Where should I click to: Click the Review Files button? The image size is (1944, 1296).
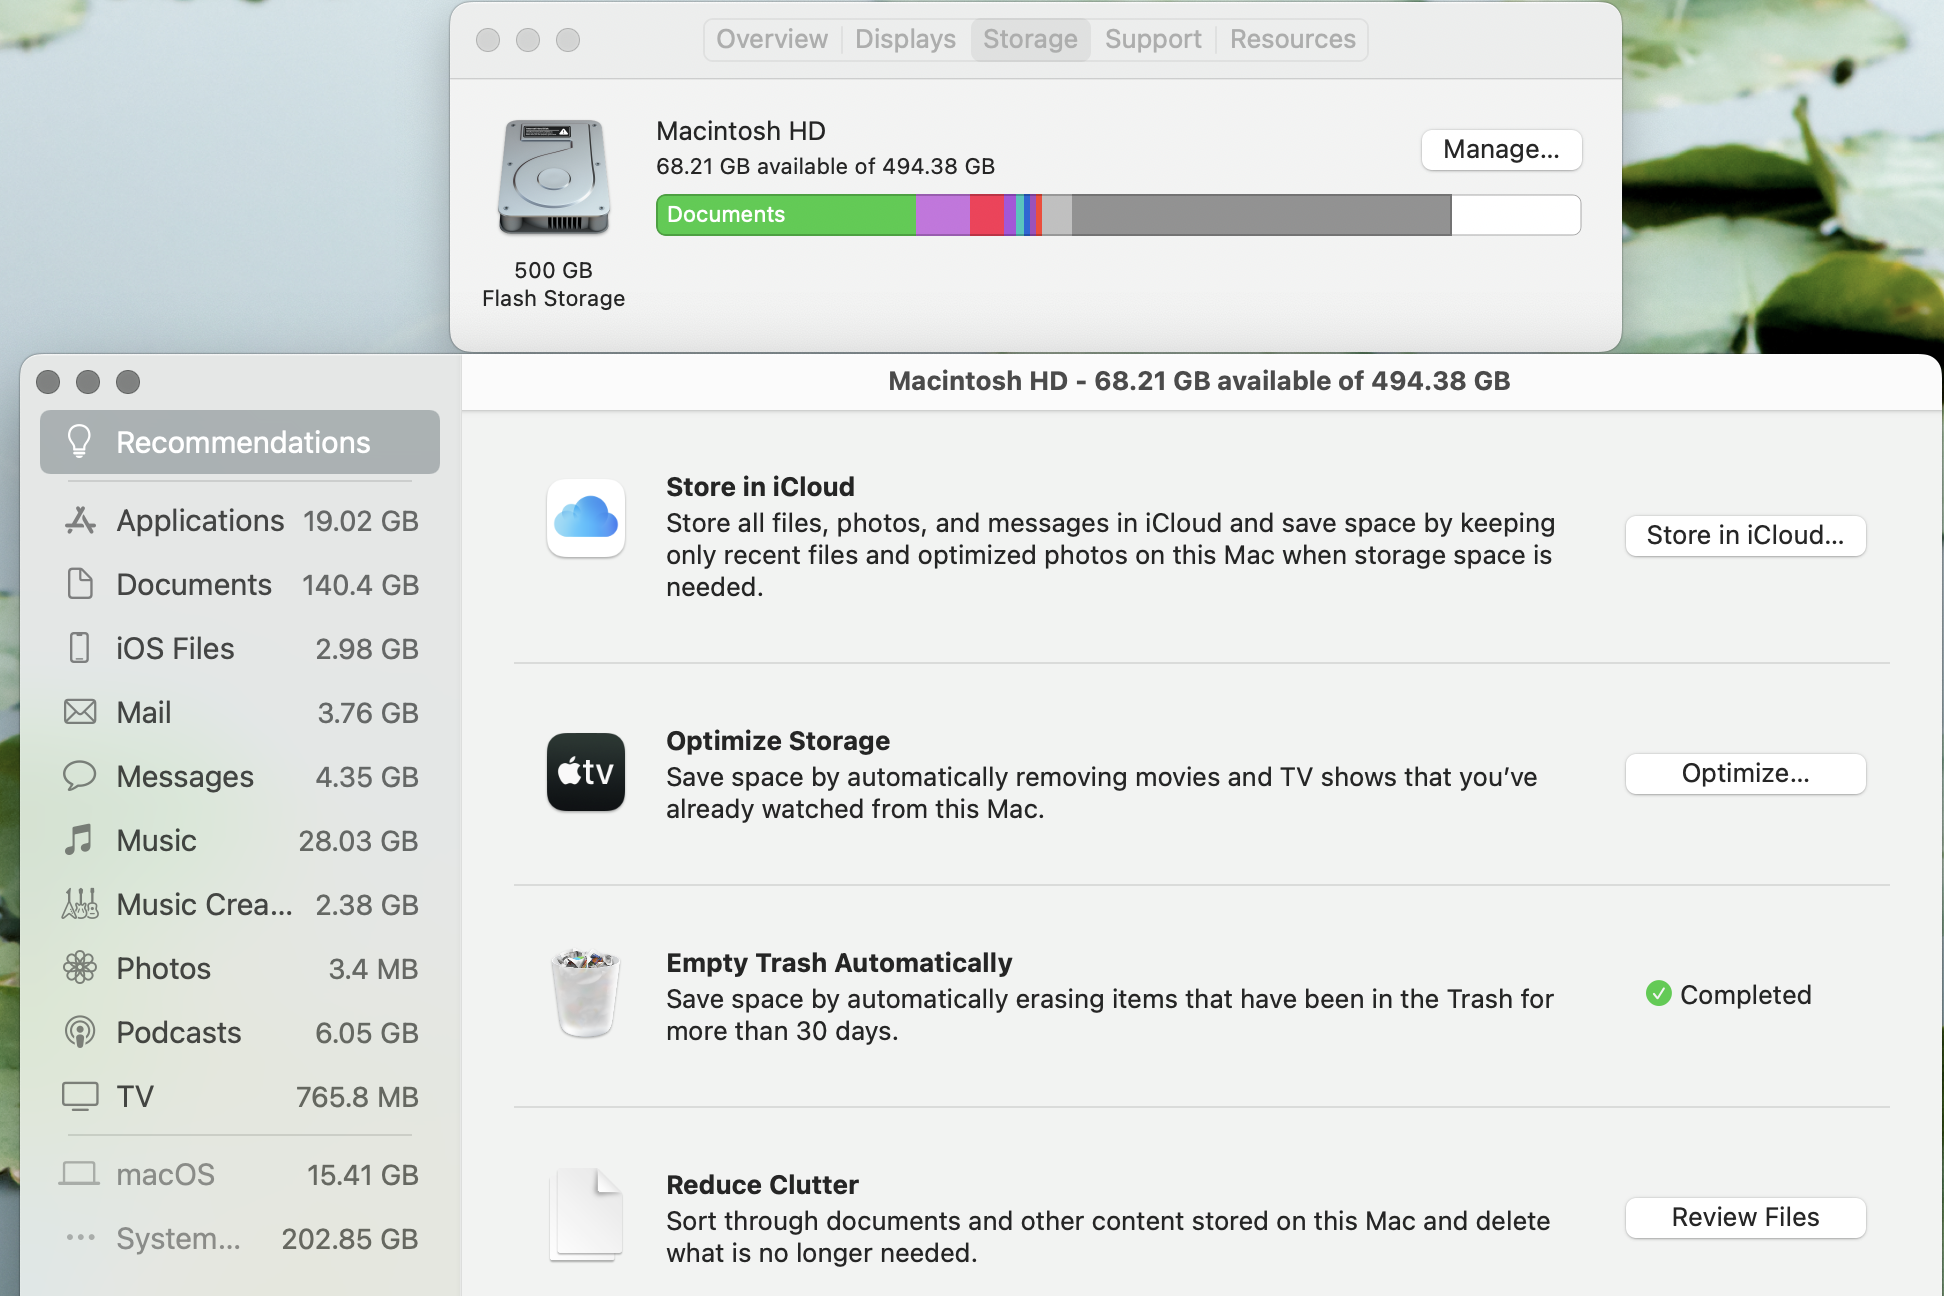click(1745, 1218)
